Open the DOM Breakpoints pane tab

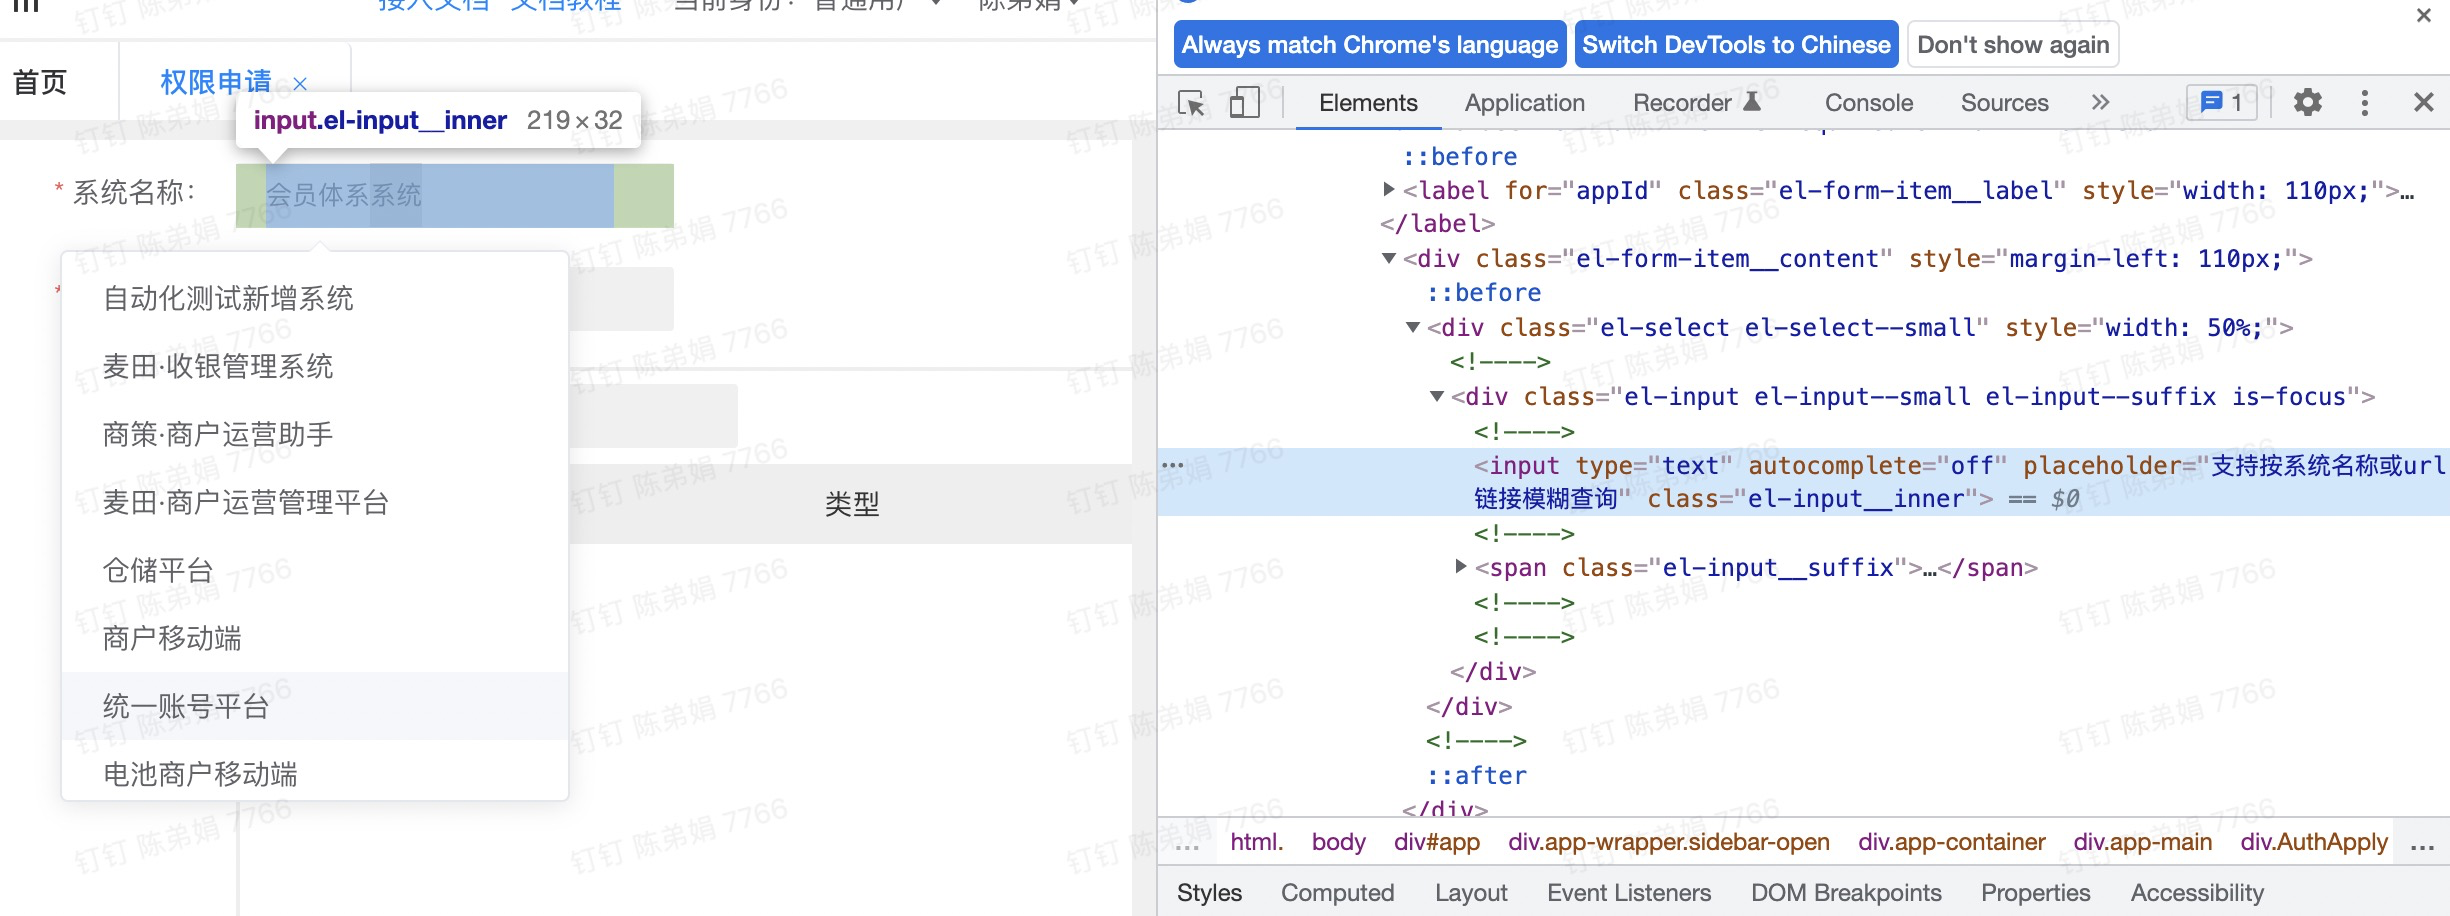(x=1846, y=893)
